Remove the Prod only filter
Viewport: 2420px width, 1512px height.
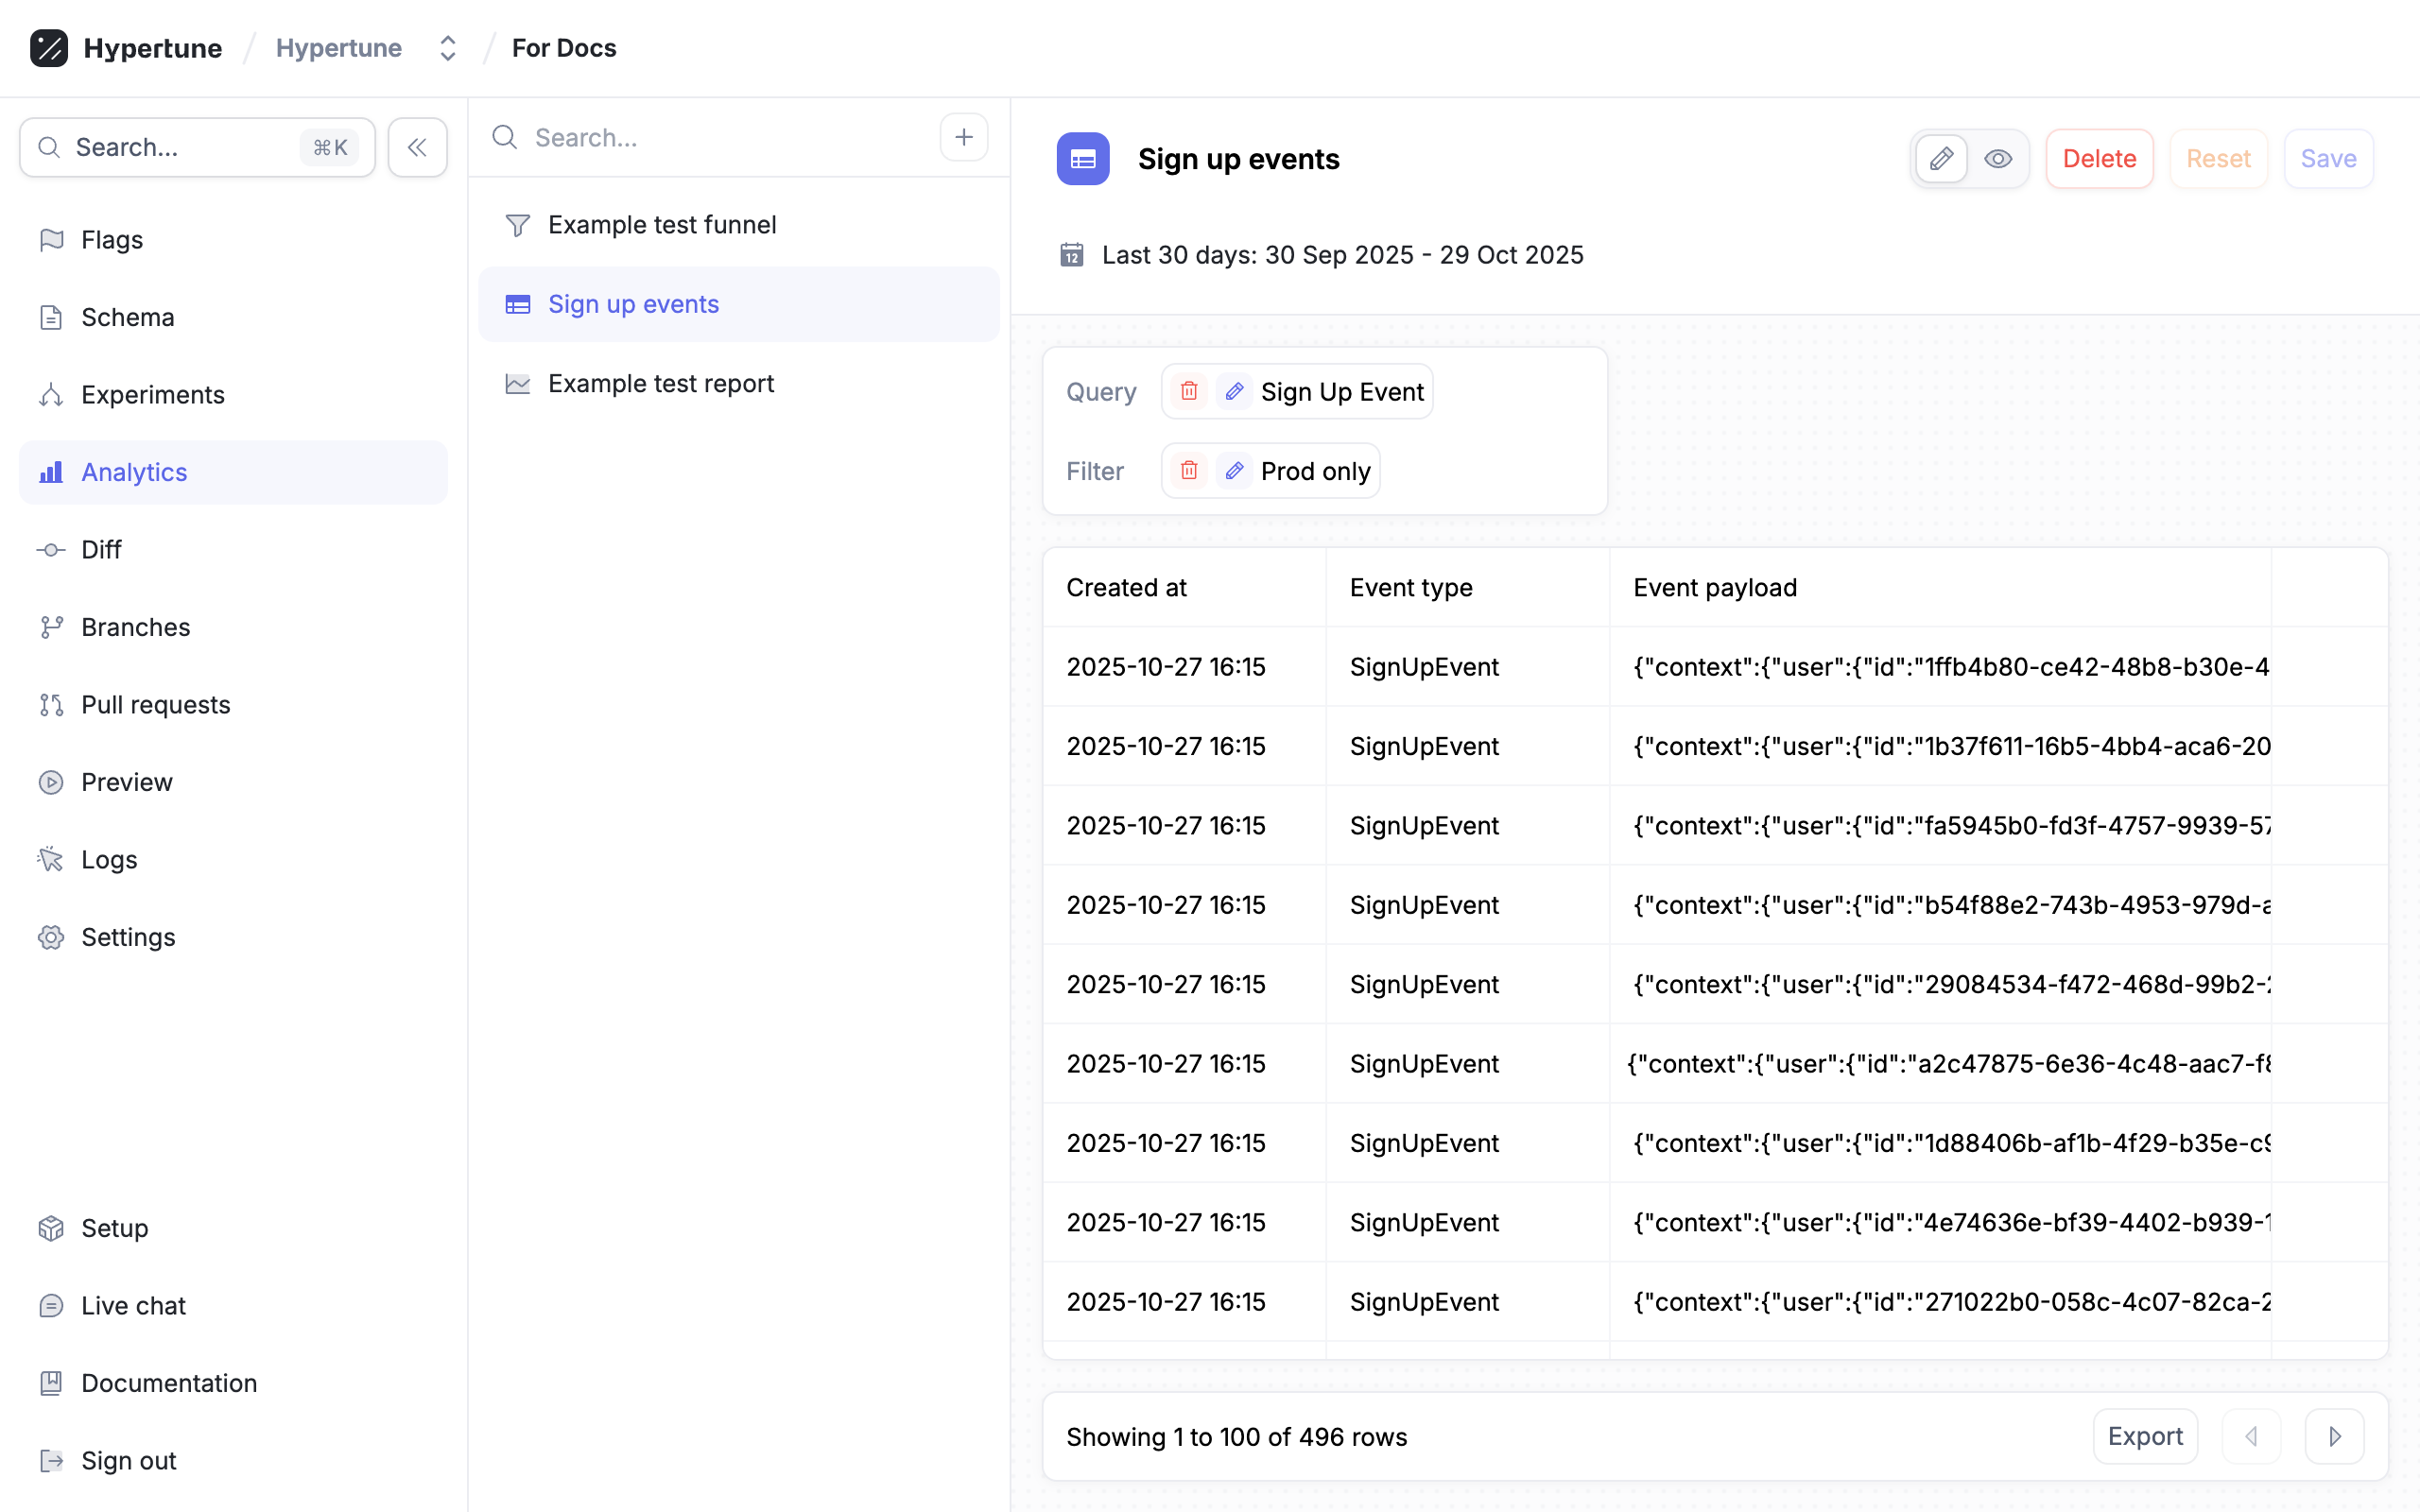pyautogui.click(x=1188, y=471)
